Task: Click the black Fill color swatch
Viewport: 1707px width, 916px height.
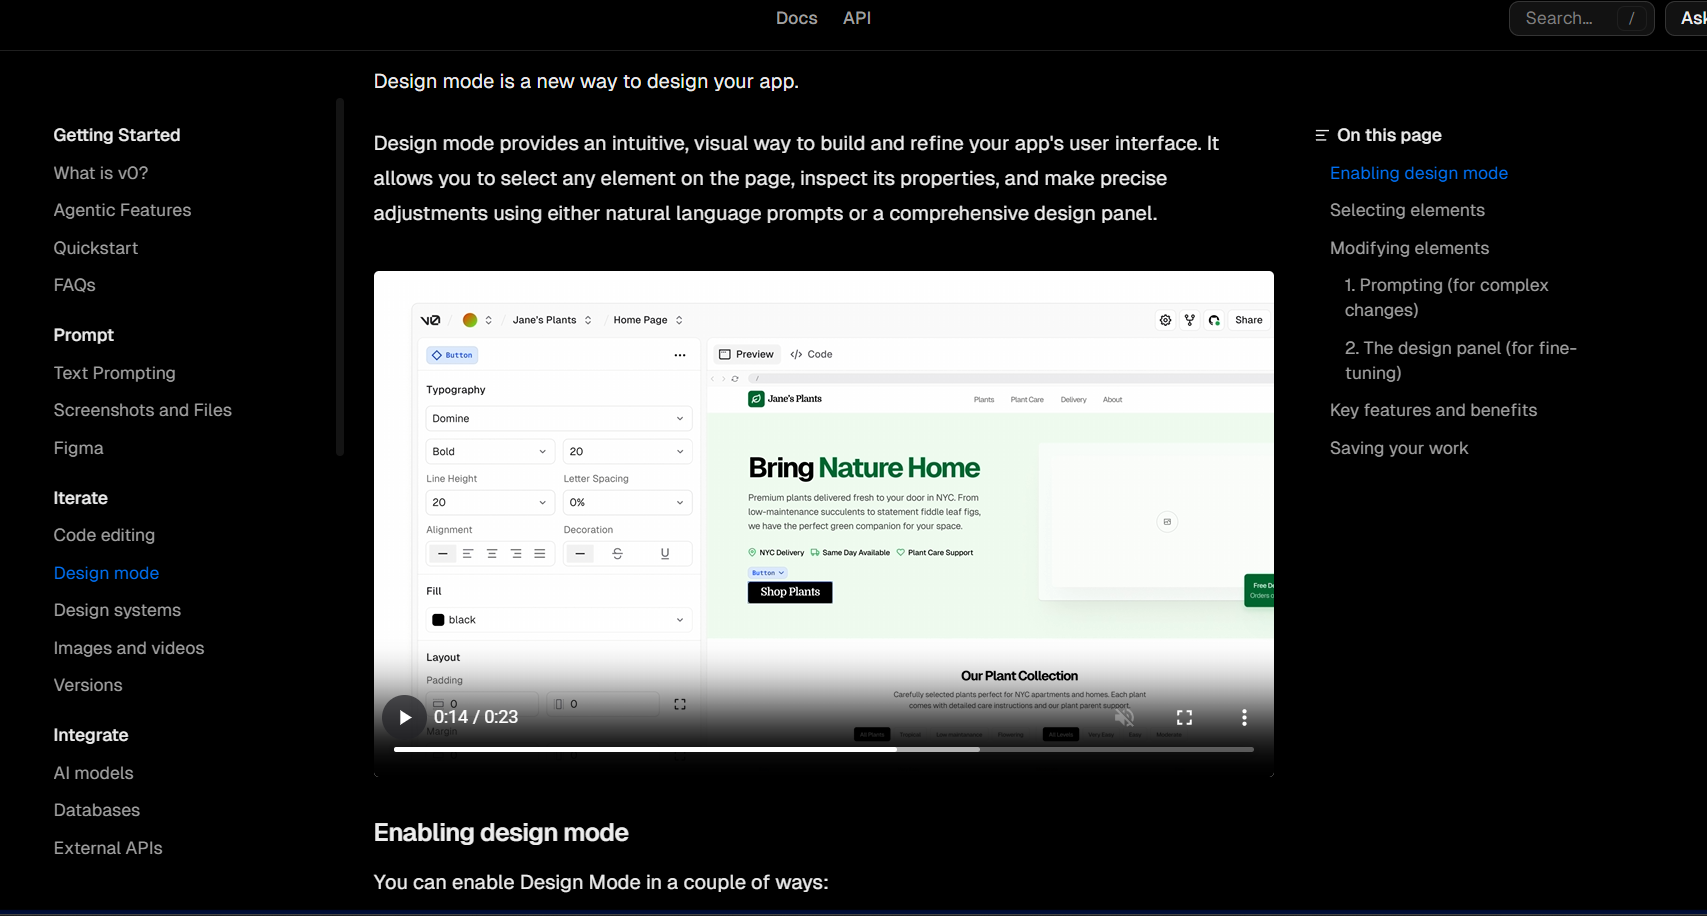Action: [x=437, y=620]
